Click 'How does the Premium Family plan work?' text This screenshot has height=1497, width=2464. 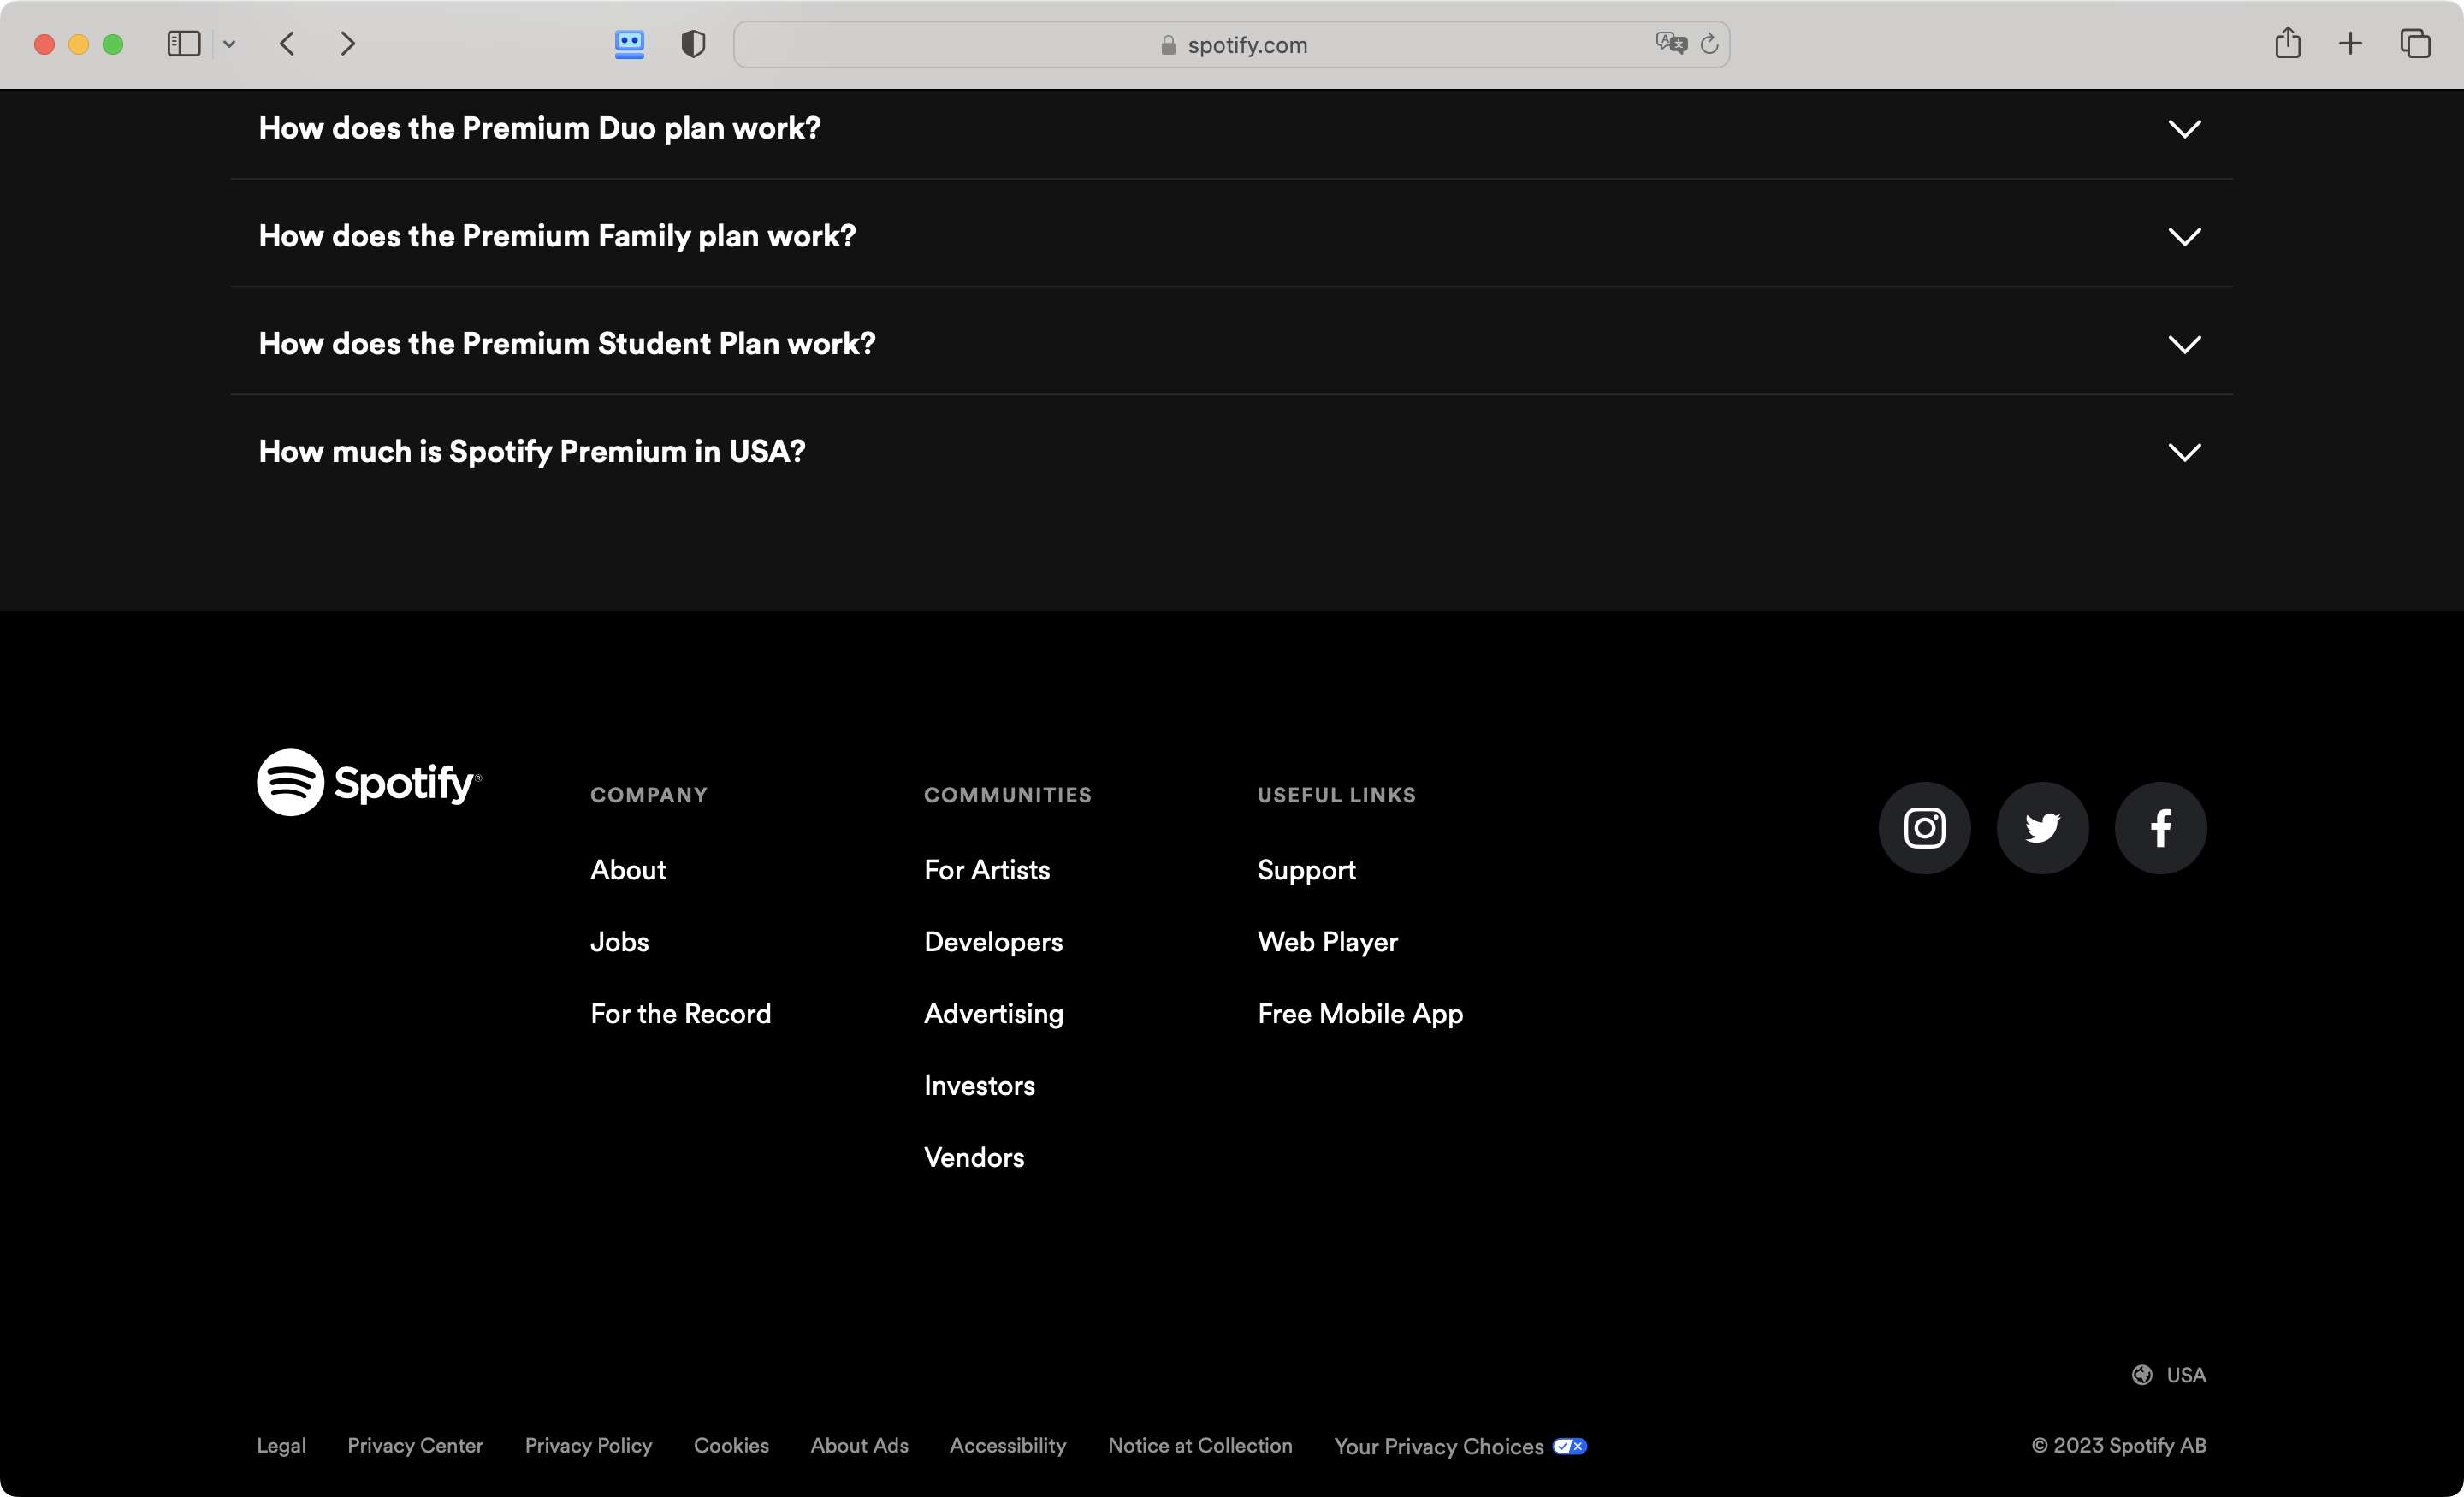click(x=557, y=236)
